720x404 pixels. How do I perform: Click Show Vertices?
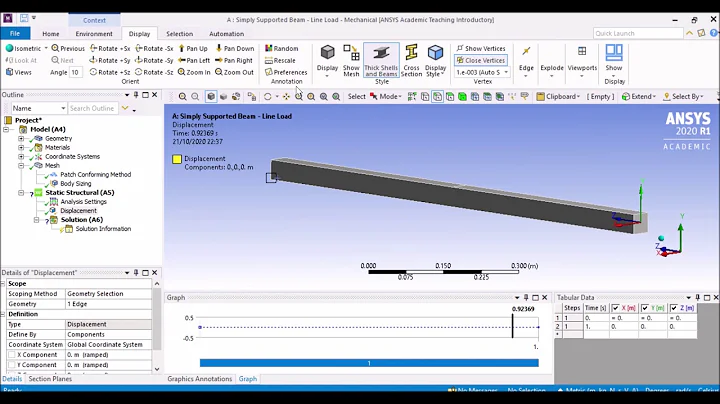pos(481,48)
